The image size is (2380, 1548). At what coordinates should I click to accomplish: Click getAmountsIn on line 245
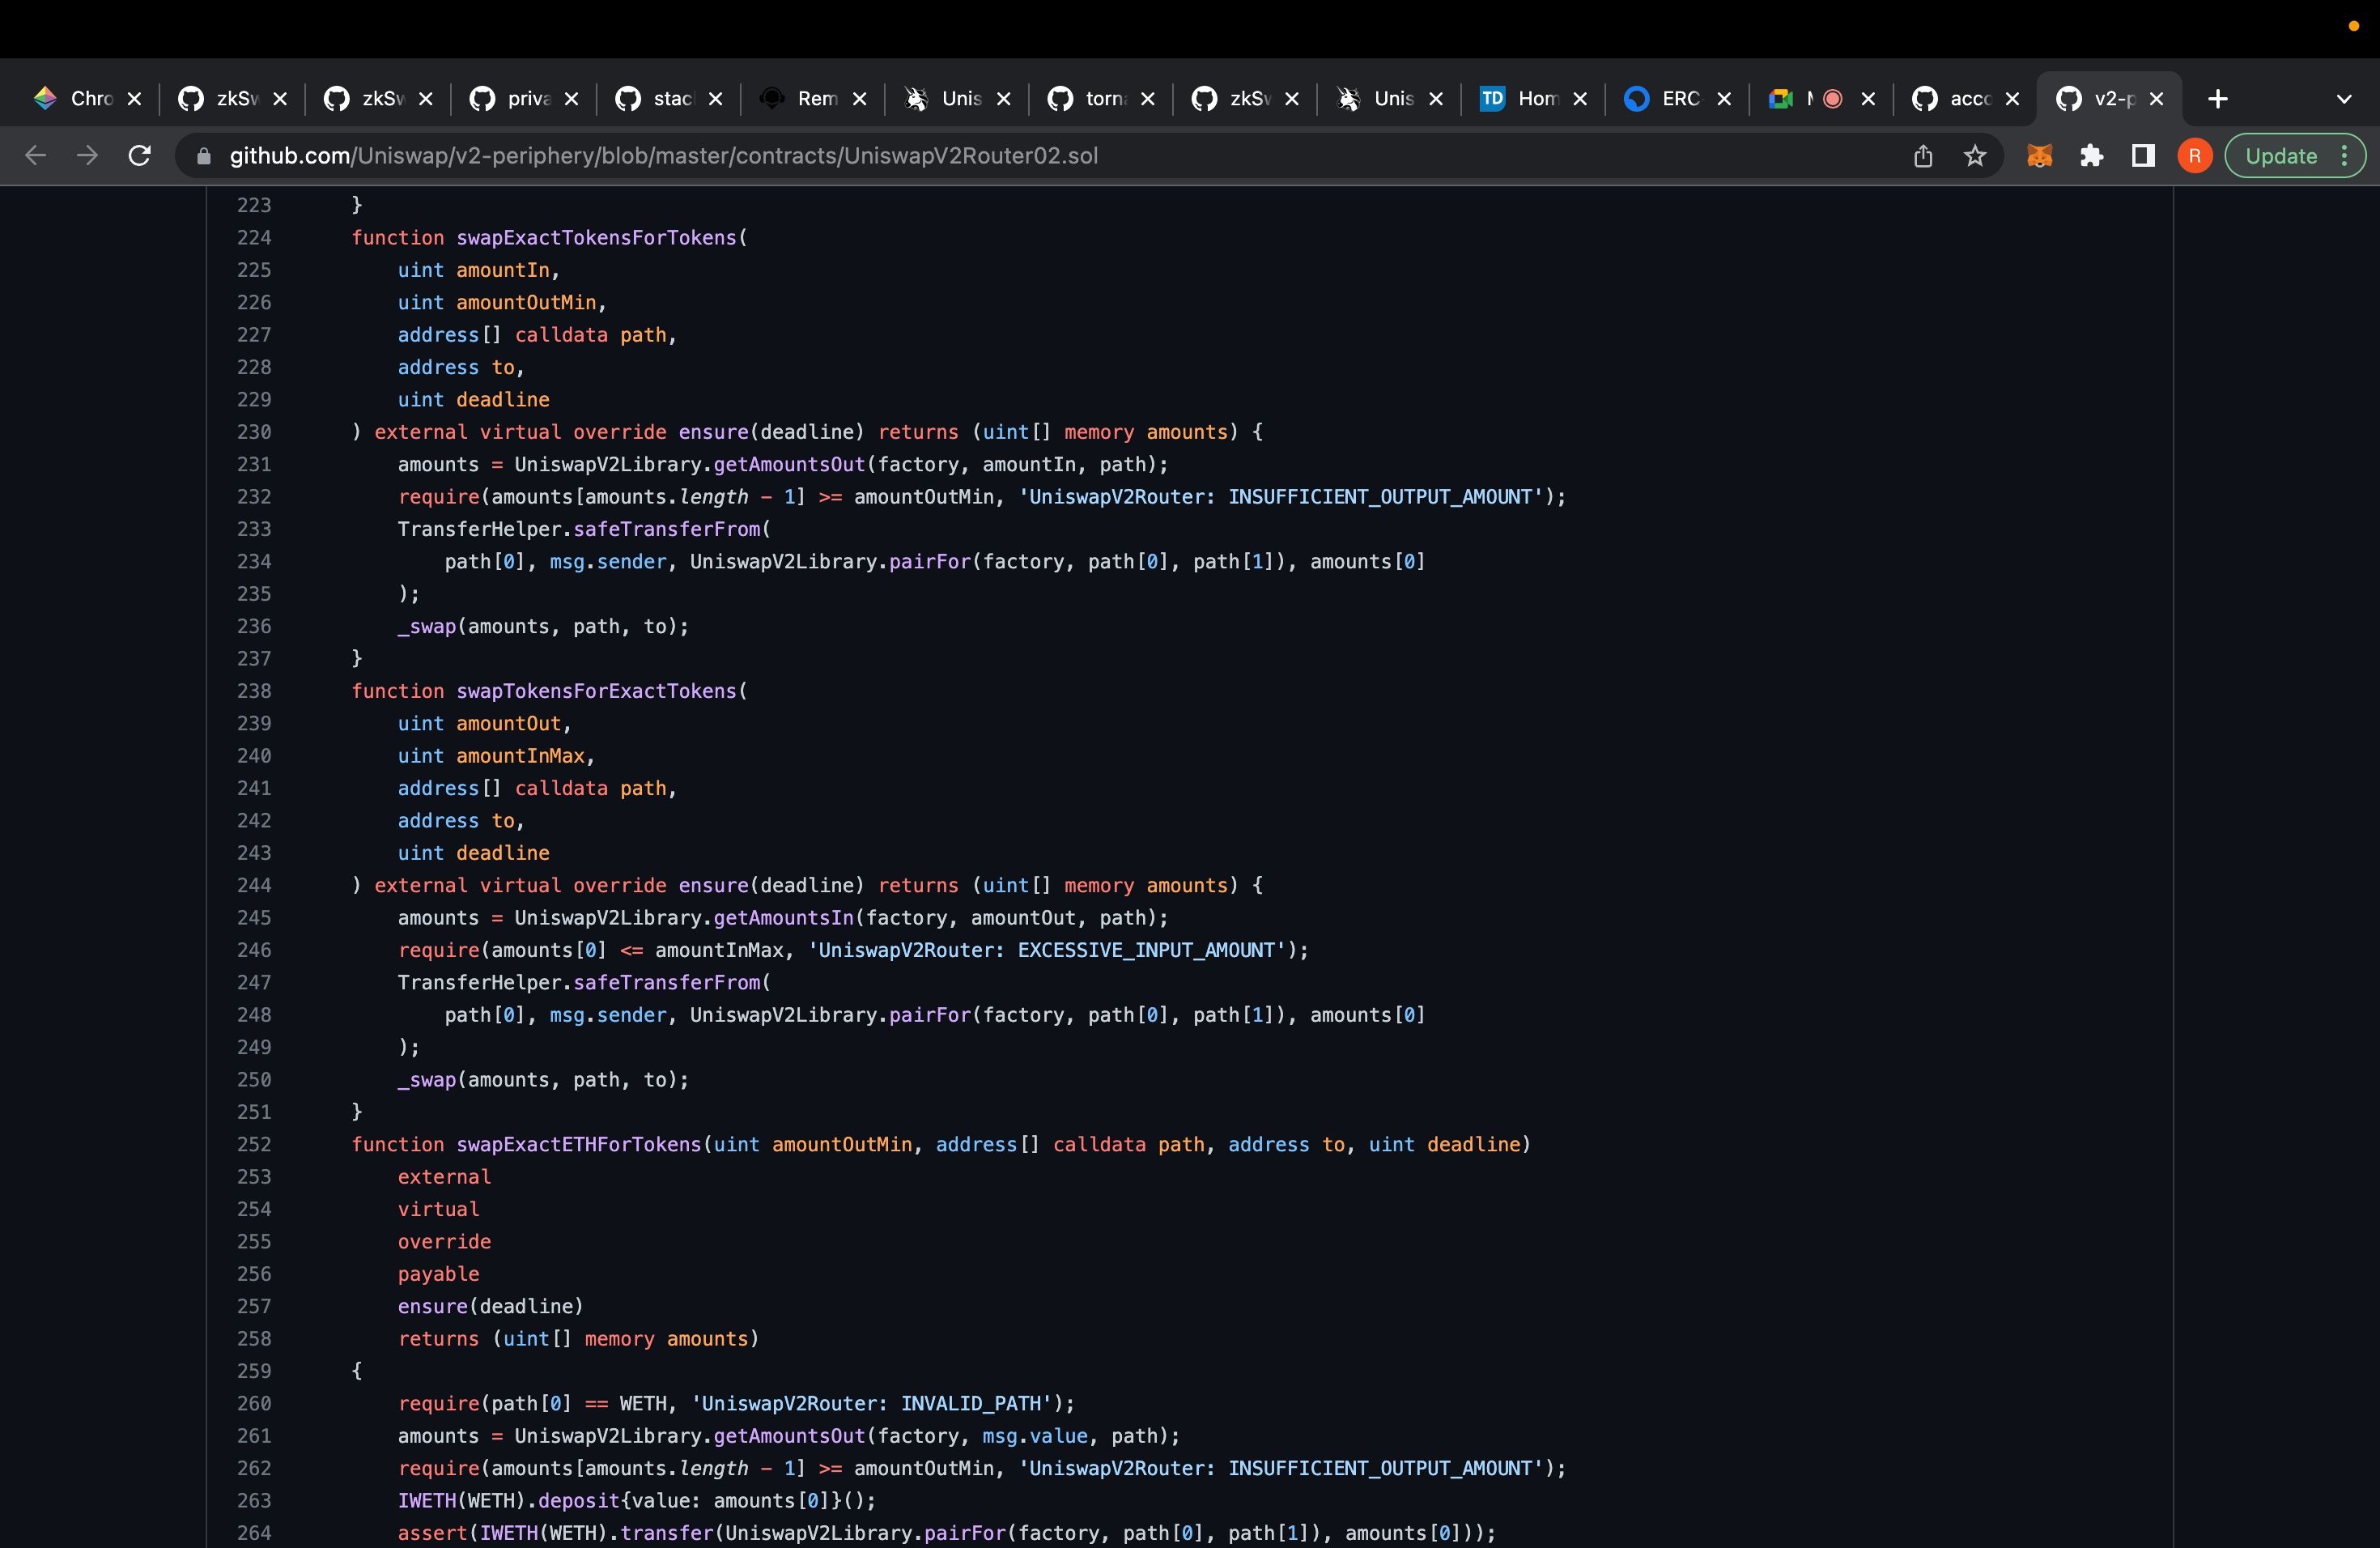[783, 918]
